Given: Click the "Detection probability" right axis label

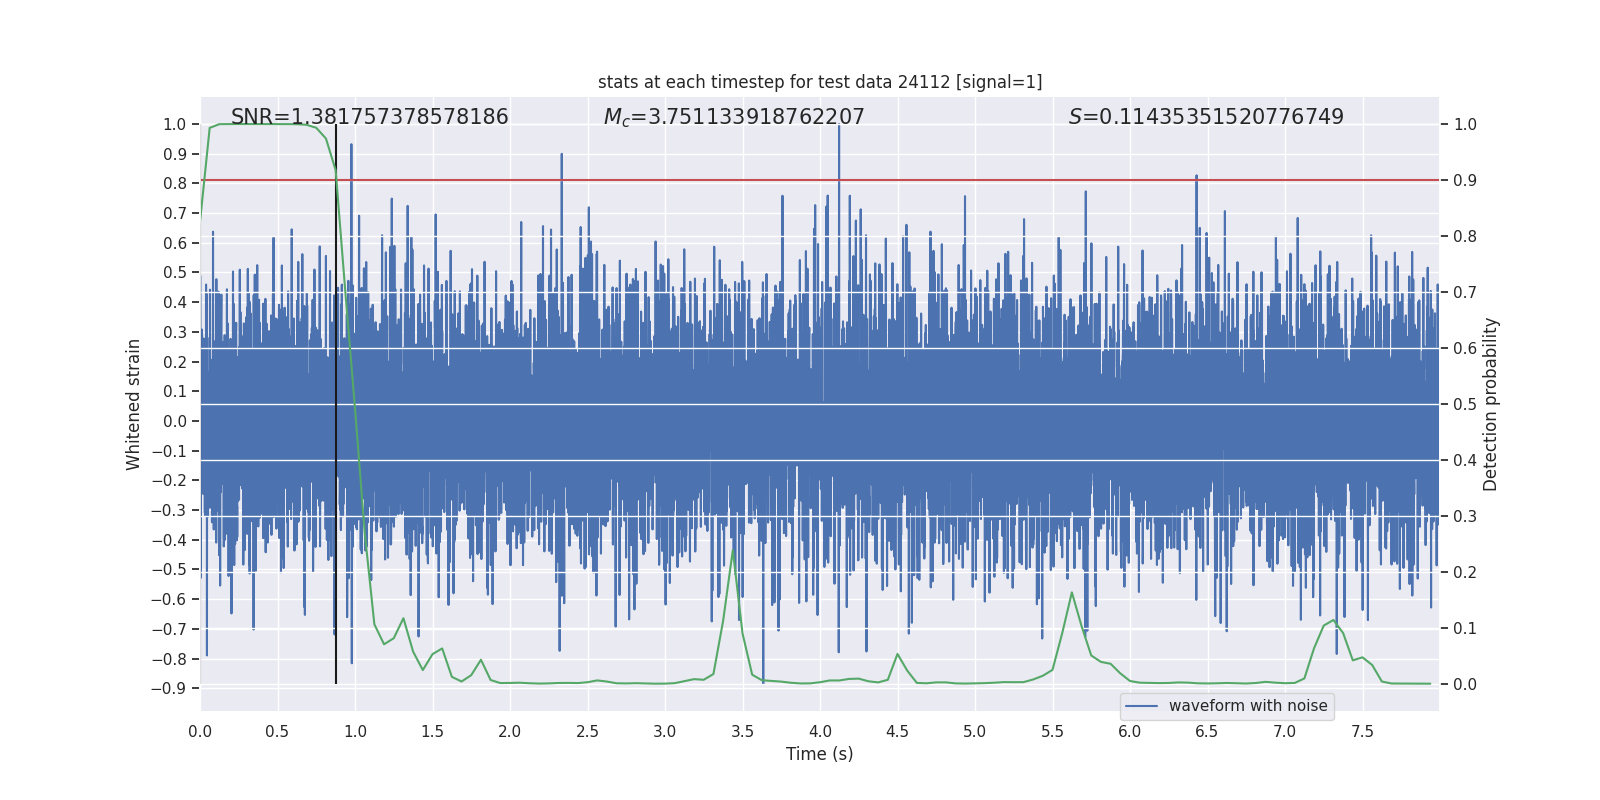Looking at the screenshot, I should tap(1491, 404).
